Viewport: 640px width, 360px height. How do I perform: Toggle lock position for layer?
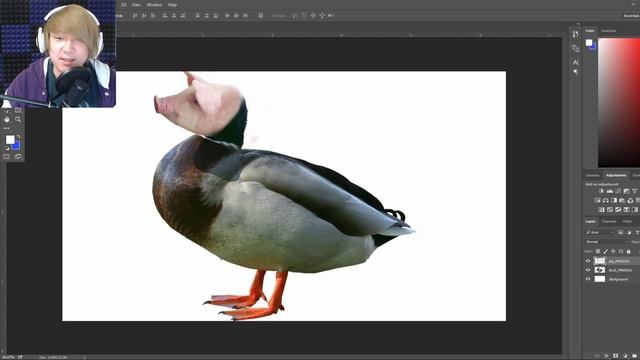[613, 252]
